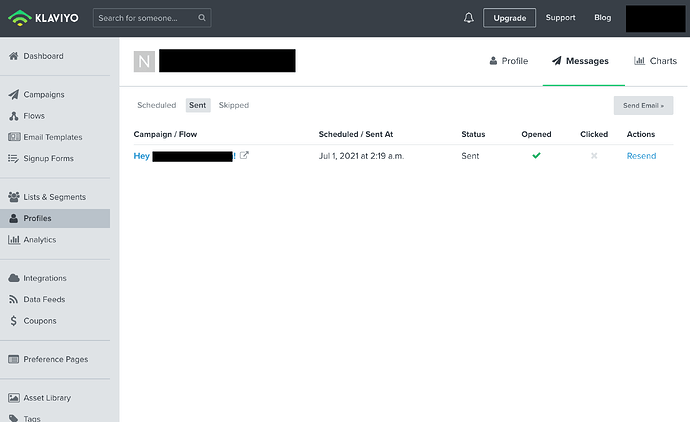This screenshot has width=690, height=422.
Task: Click the grey Clicked X mark
Action: click(x=594, y=156)
